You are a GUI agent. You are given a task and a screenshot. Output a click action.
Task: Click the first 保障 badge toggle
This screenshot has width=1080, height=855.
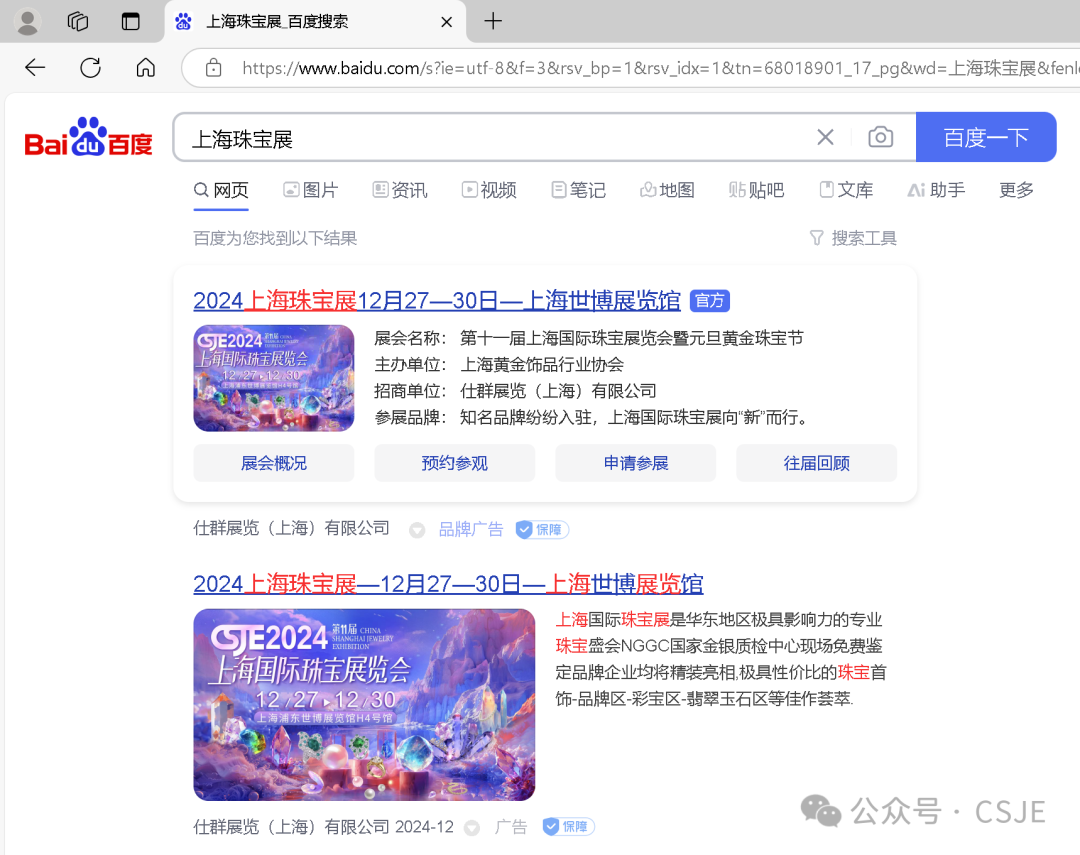pos(541,529)
